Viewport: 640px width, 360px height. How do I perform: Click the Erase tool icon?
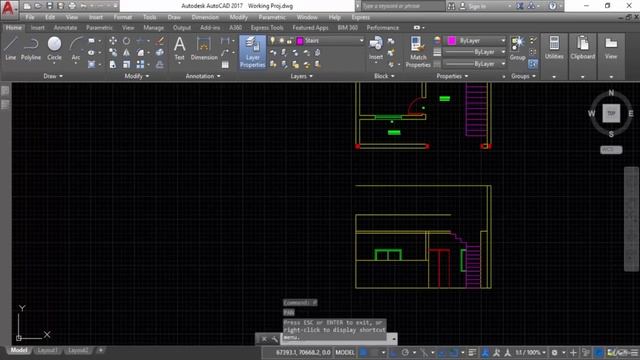[x=160, y=41]
